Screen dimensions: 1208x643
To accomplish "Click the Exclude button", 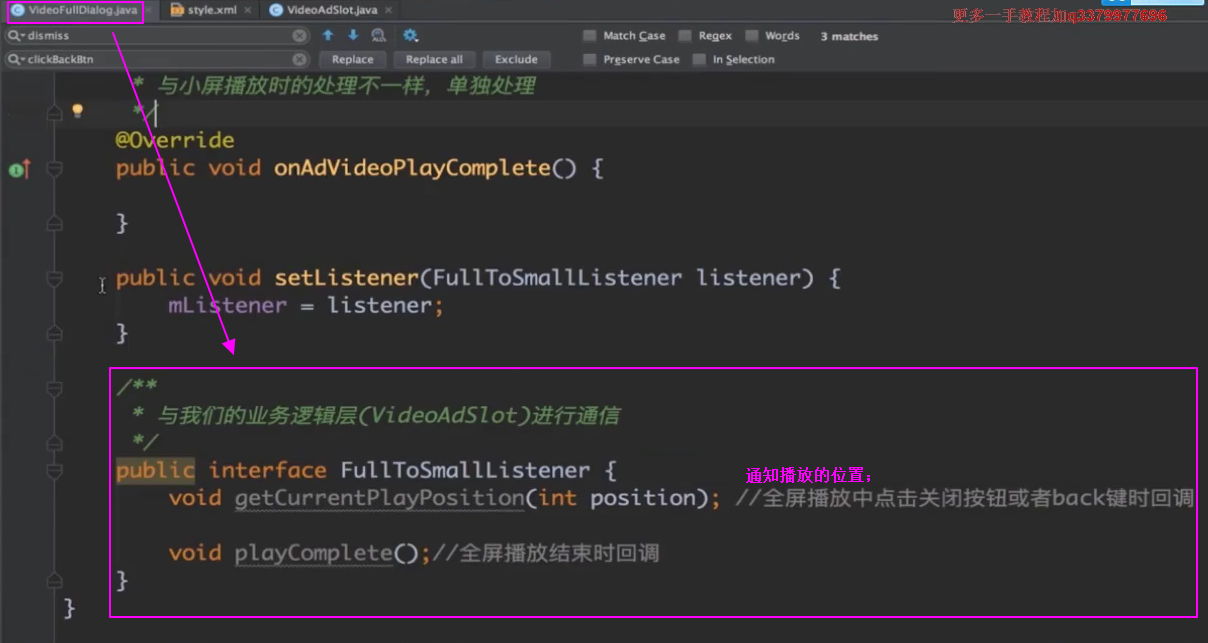I will (516, 60).
